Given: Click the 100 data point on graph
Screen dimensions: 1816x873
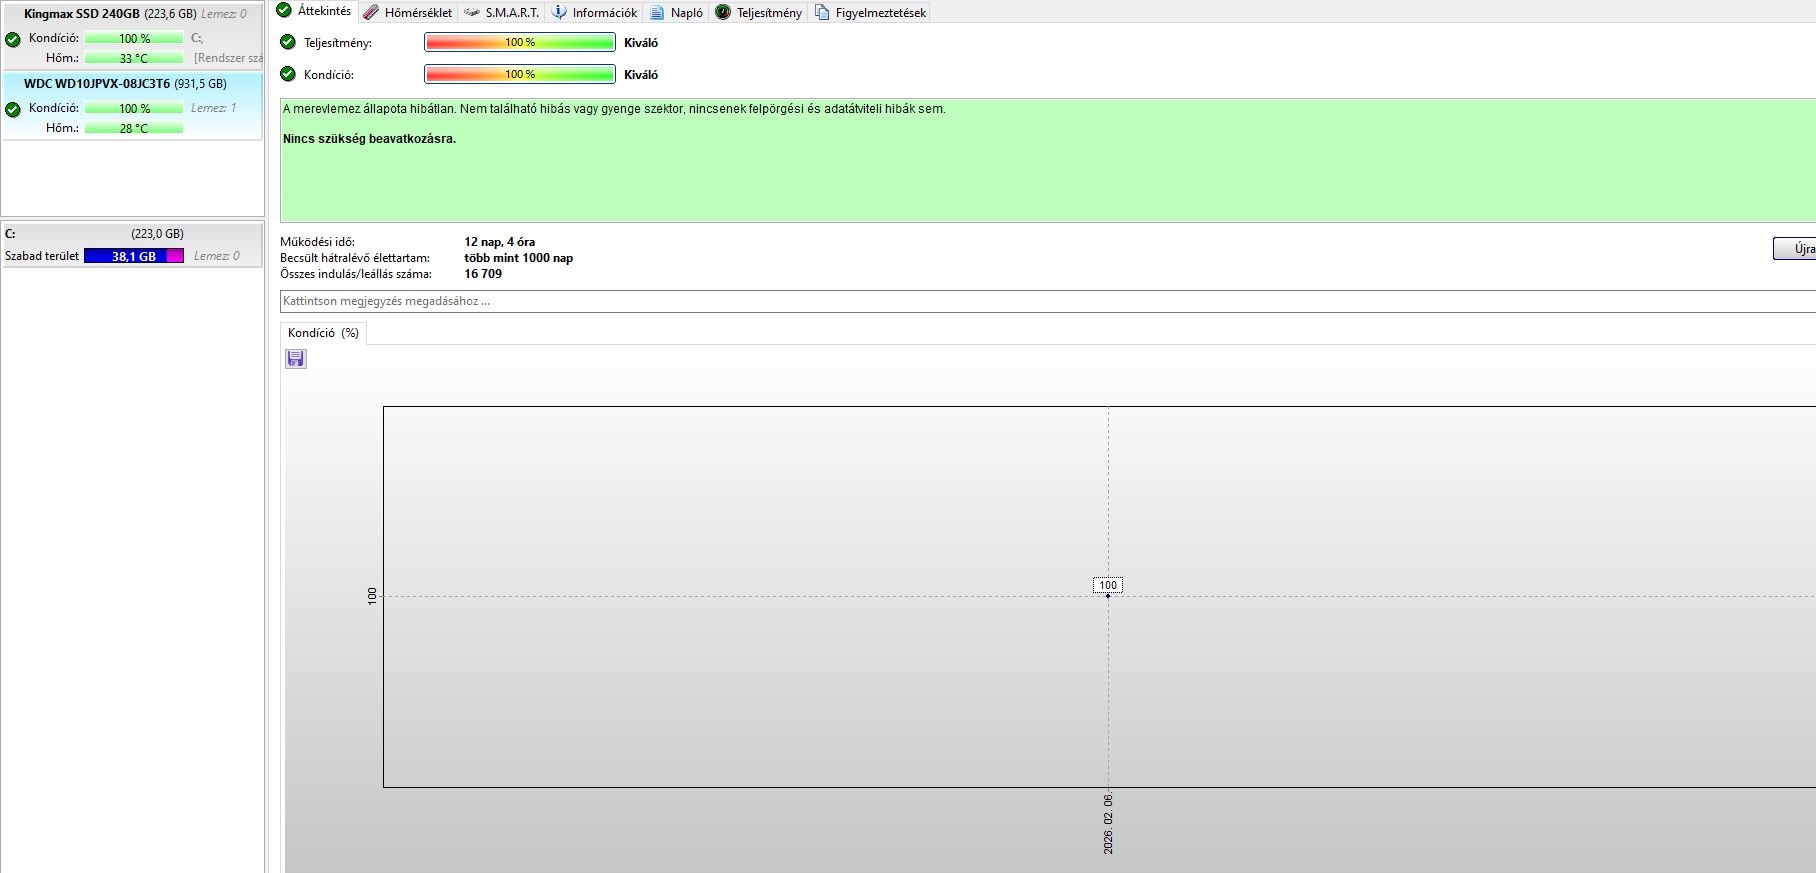Looking at the screenshot, I should tap(1108, 585).
